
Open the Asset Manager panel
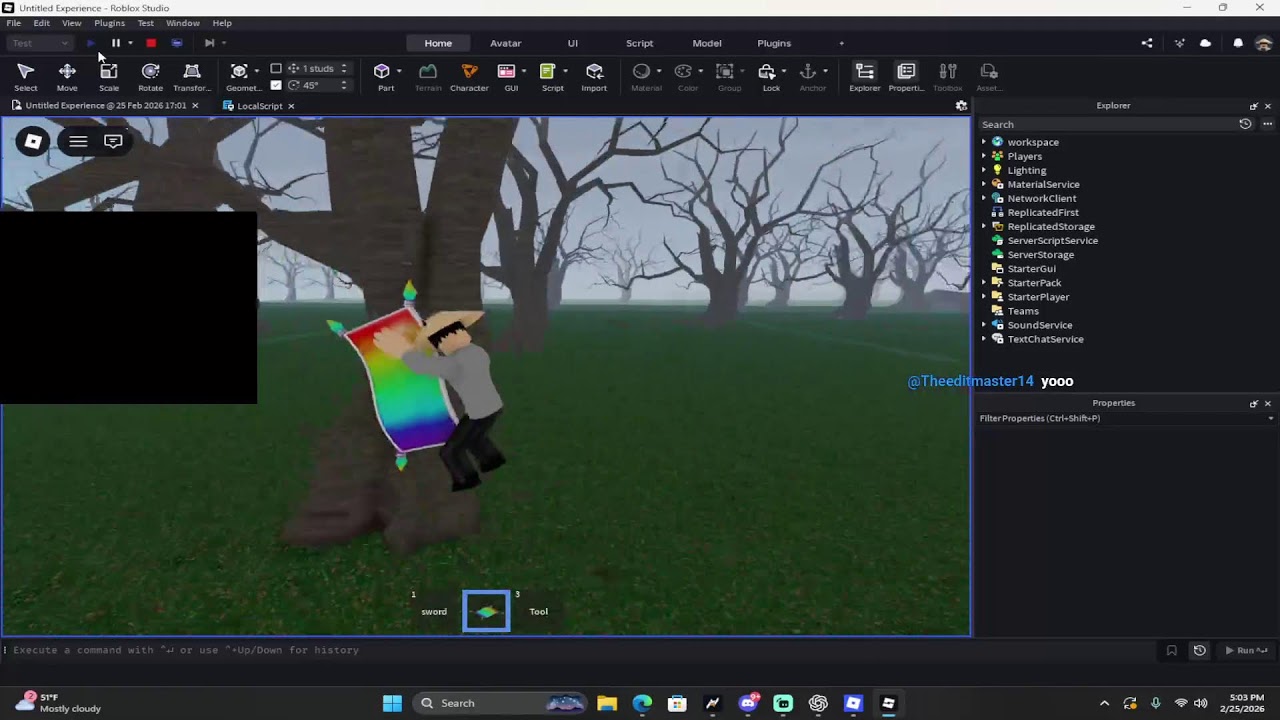[x=989, y=77]
